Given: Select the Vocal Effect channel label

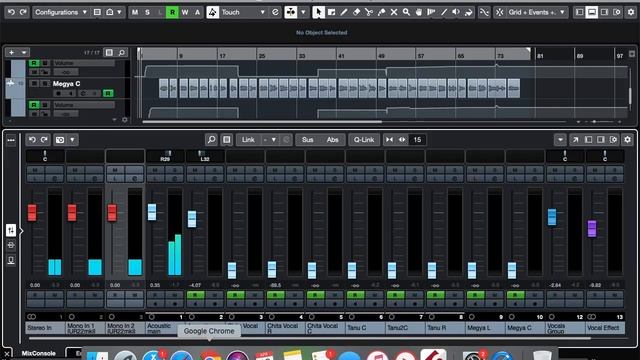Looking at the screenshot, I should point(605,328).
